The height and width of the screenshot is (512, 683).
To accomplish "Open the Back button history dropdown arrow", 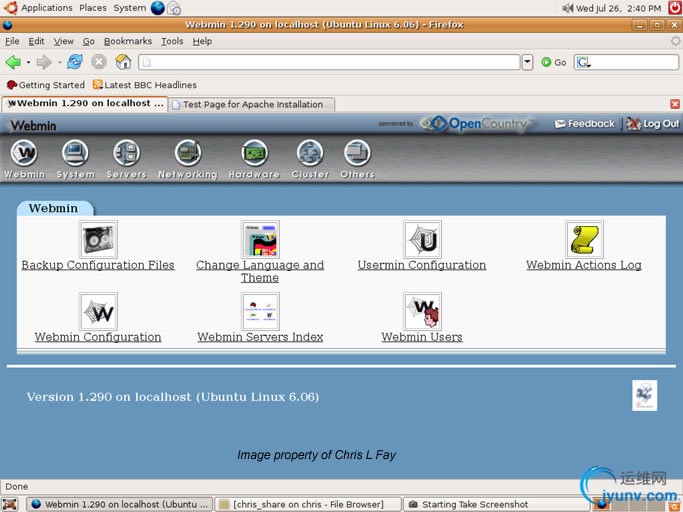I will click(x=28, y=62).
